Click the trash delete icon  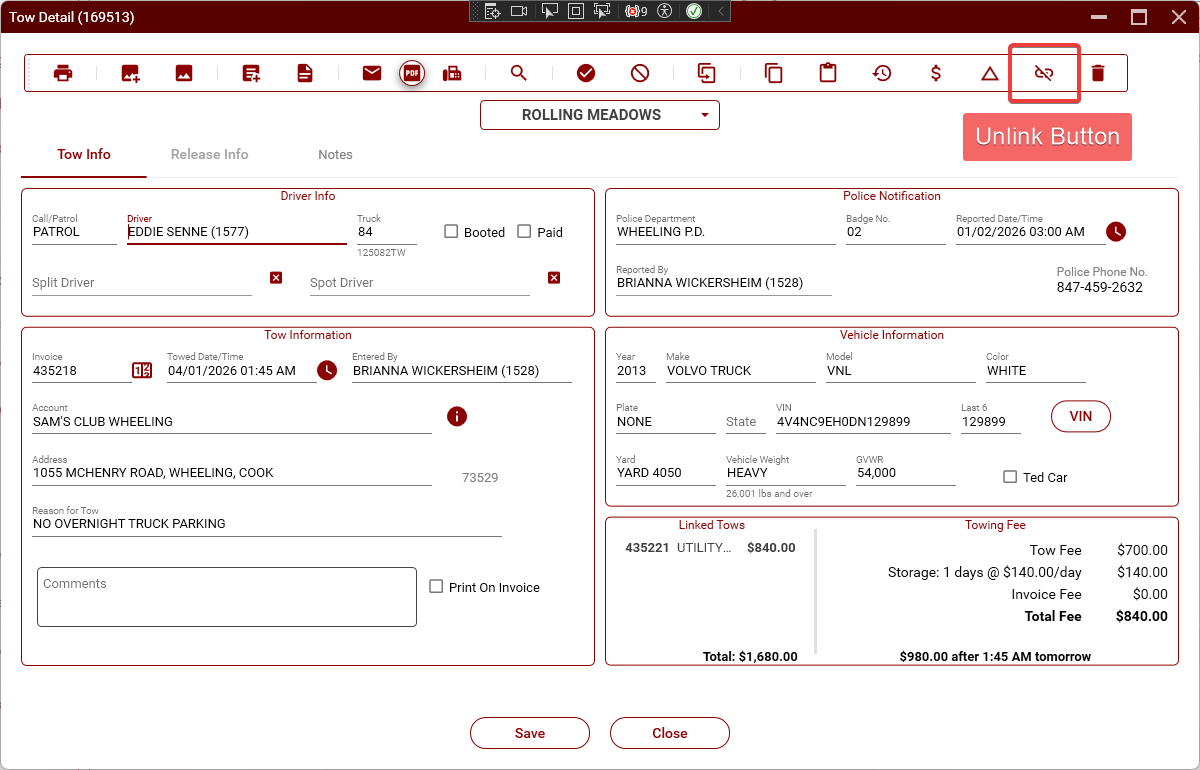1098,73
